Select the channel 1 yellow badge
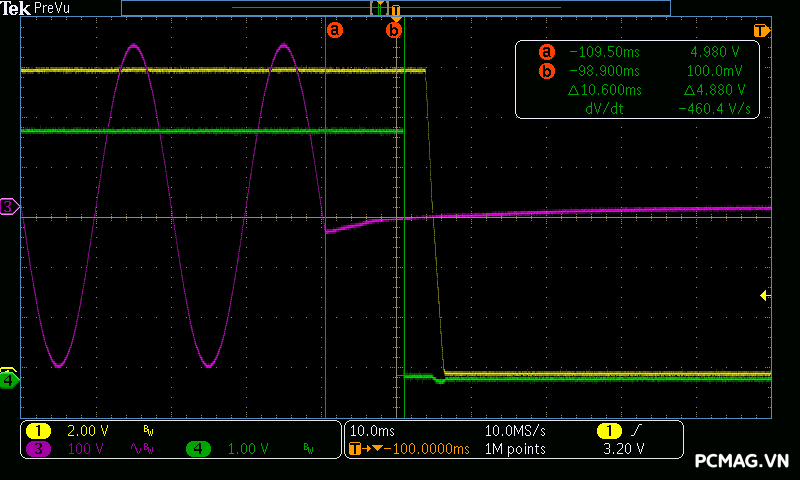 tap(38, 431)
